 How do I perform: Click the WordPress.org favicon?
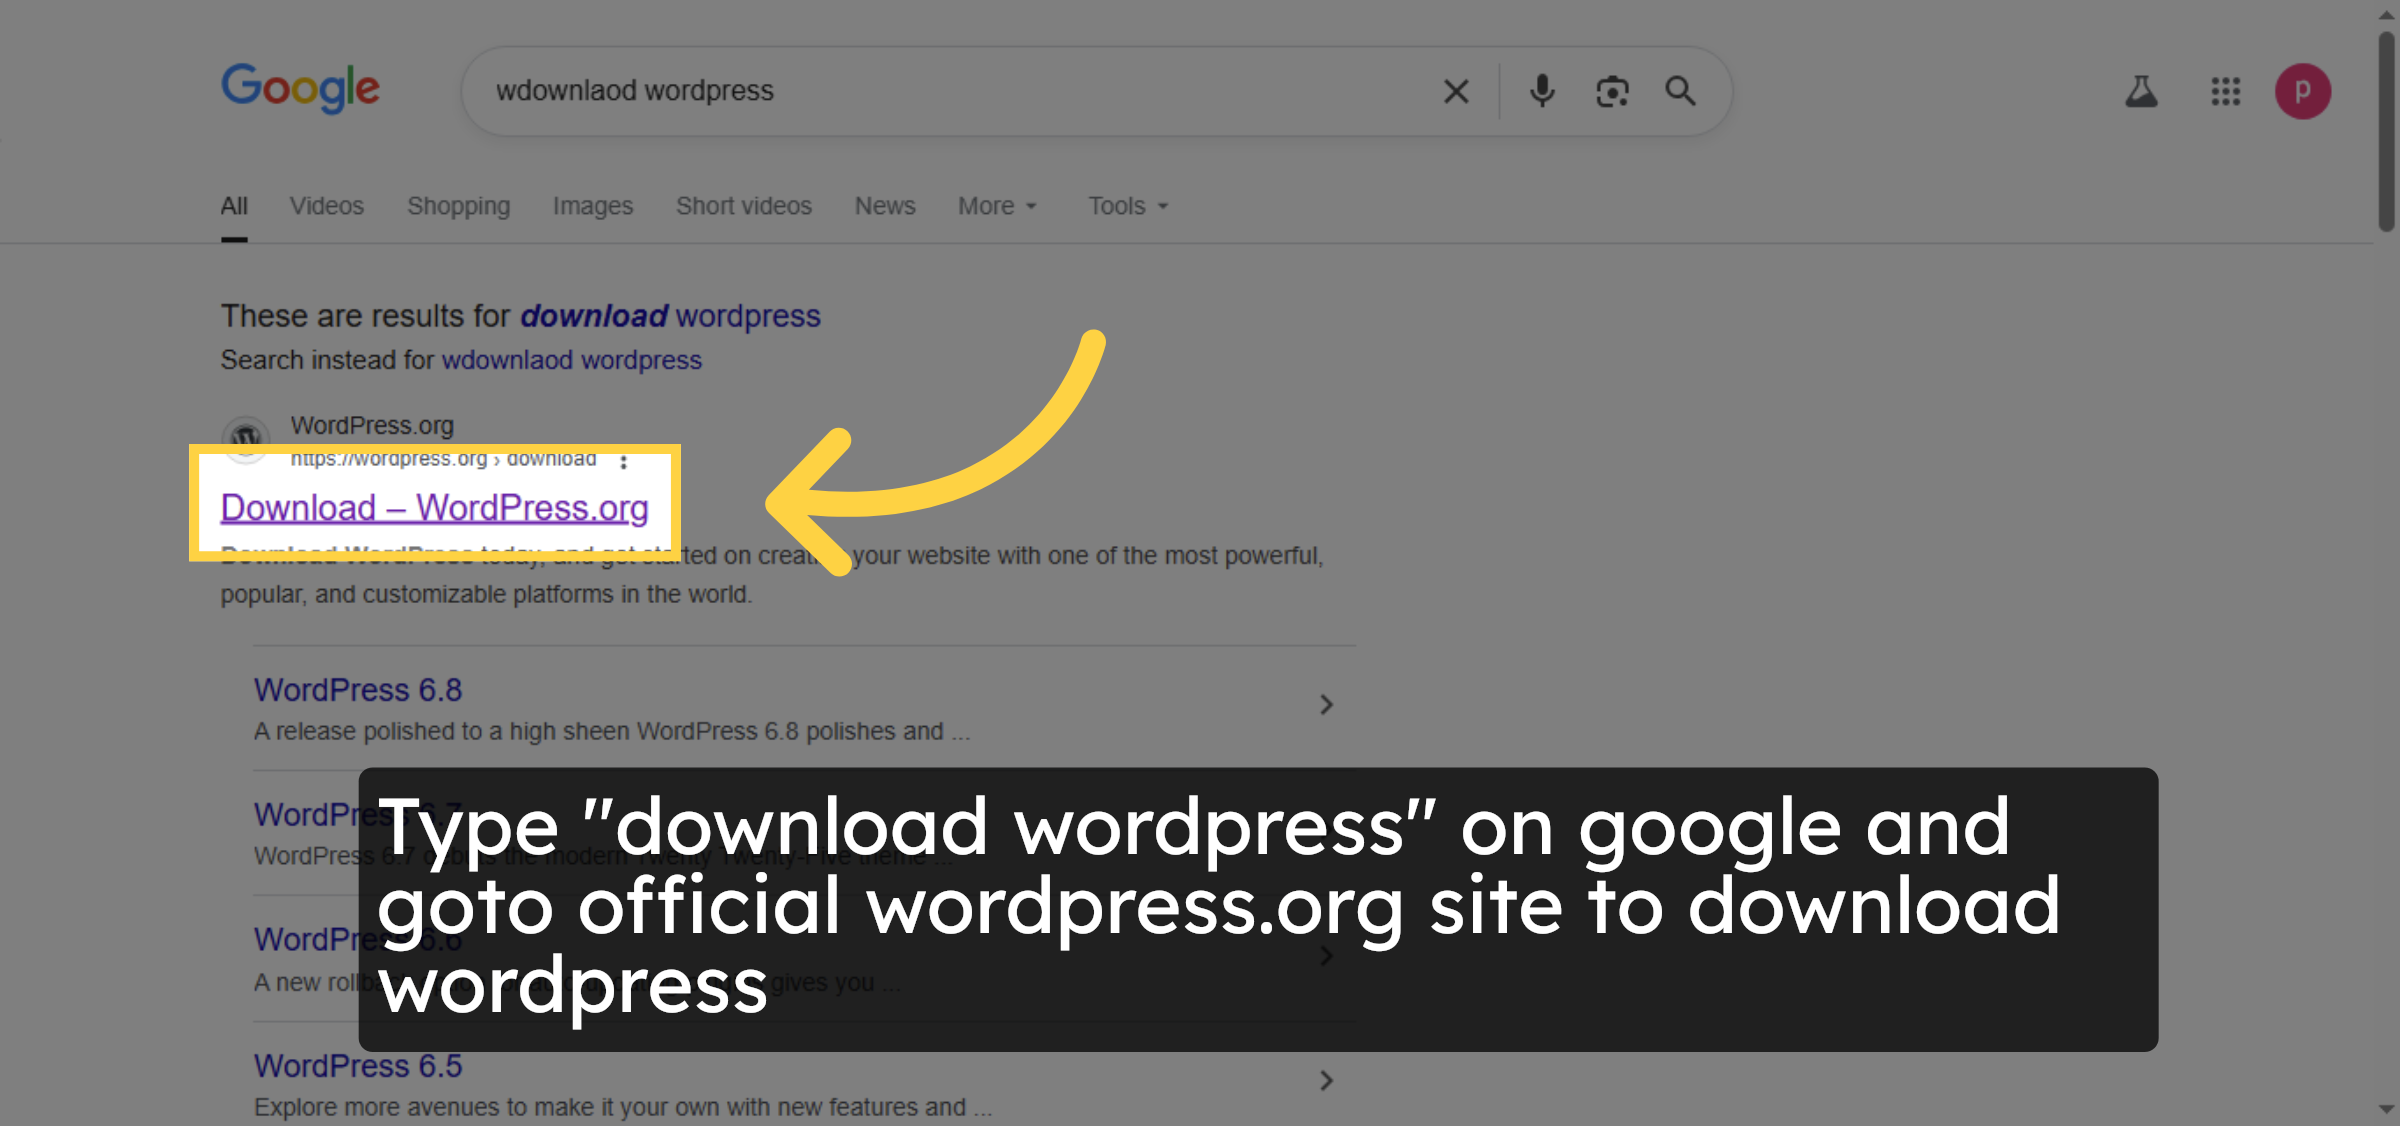tap(246, 439)
